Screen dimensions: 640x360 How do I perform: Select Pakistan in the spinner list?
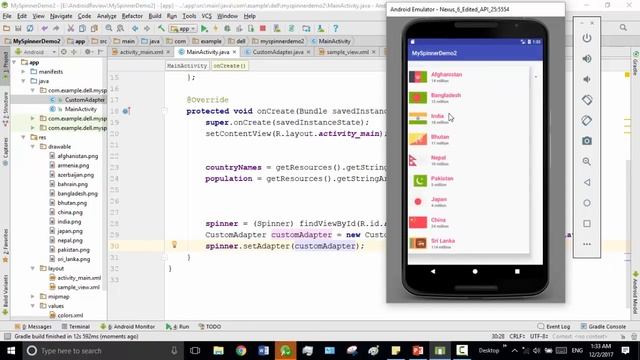469,181
